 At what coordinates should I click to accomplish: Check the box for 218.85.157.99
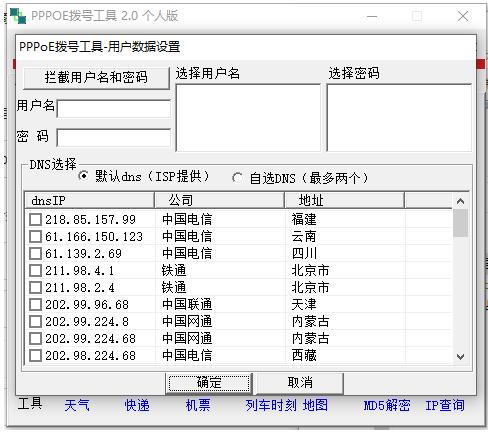pos(35,220)
